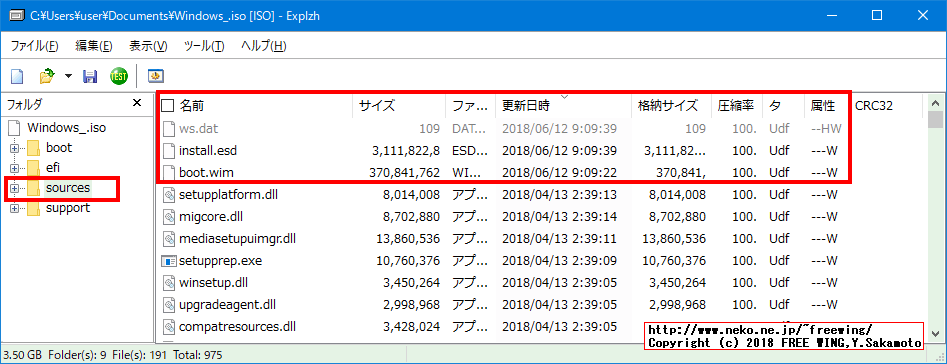This screenshot has width=947, height=364.
Task: Select the winsetup.dll file name
Action: [213, 283]
